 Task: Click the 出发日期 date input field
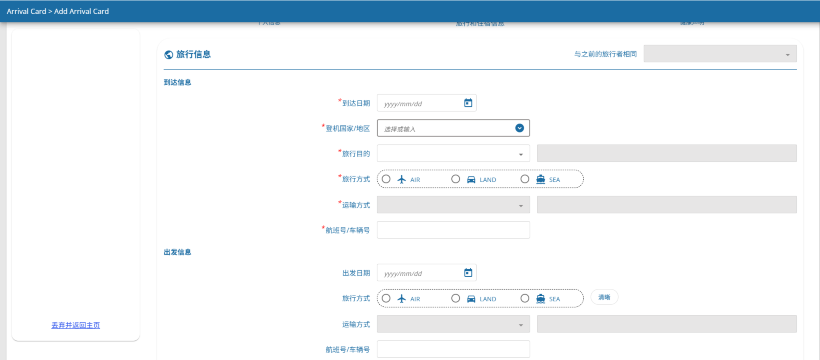(x=427, y=273)
